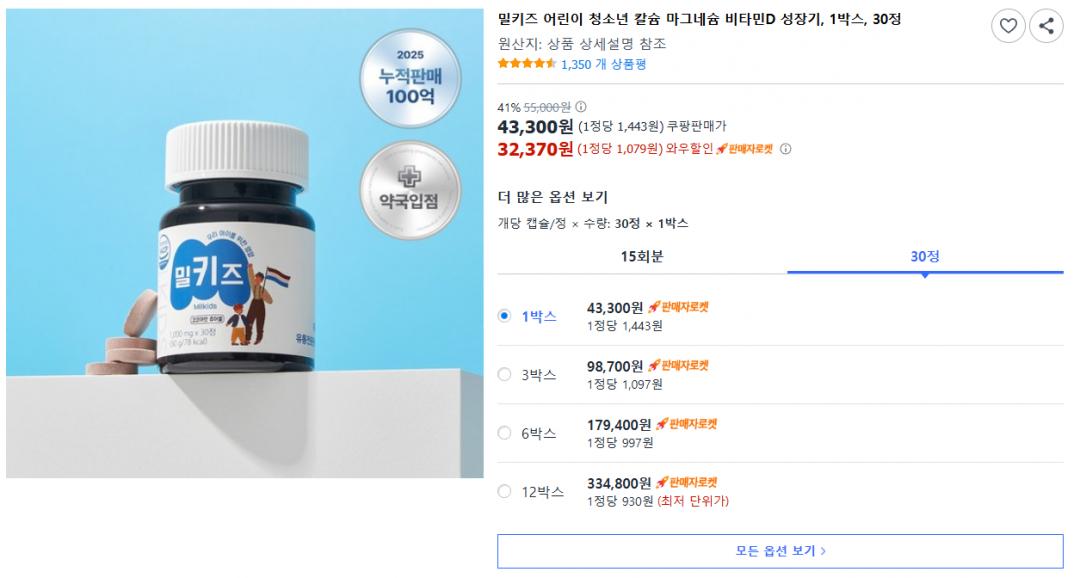Click the info icon after 와우할인 badge
1080x578 pixels.
click(785, 149)
